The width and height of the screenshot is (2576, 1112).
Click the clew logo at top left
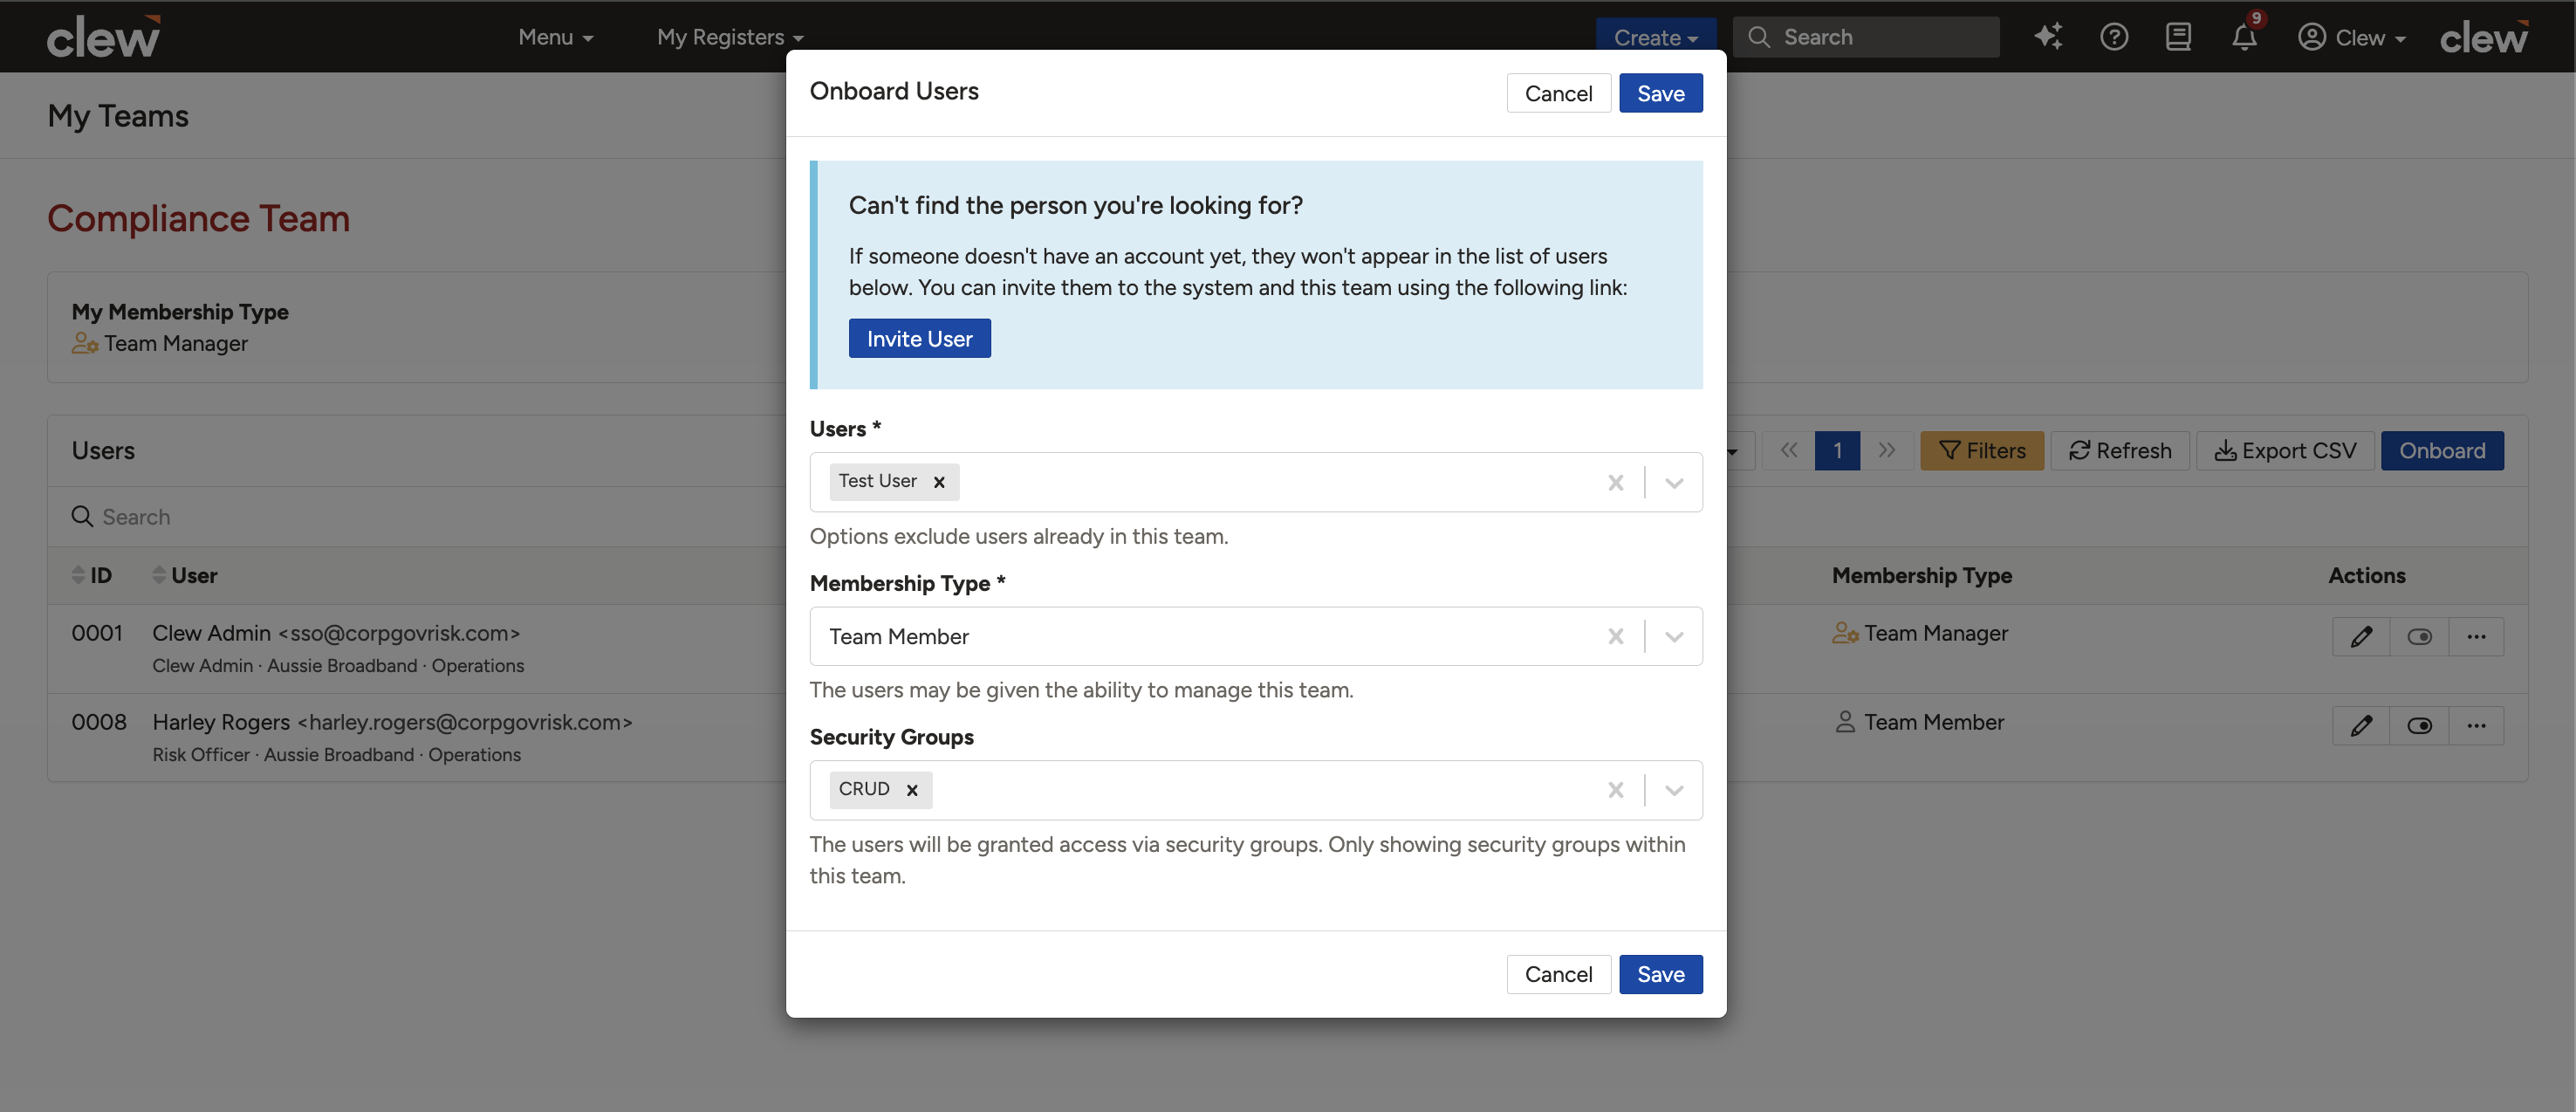103,37
